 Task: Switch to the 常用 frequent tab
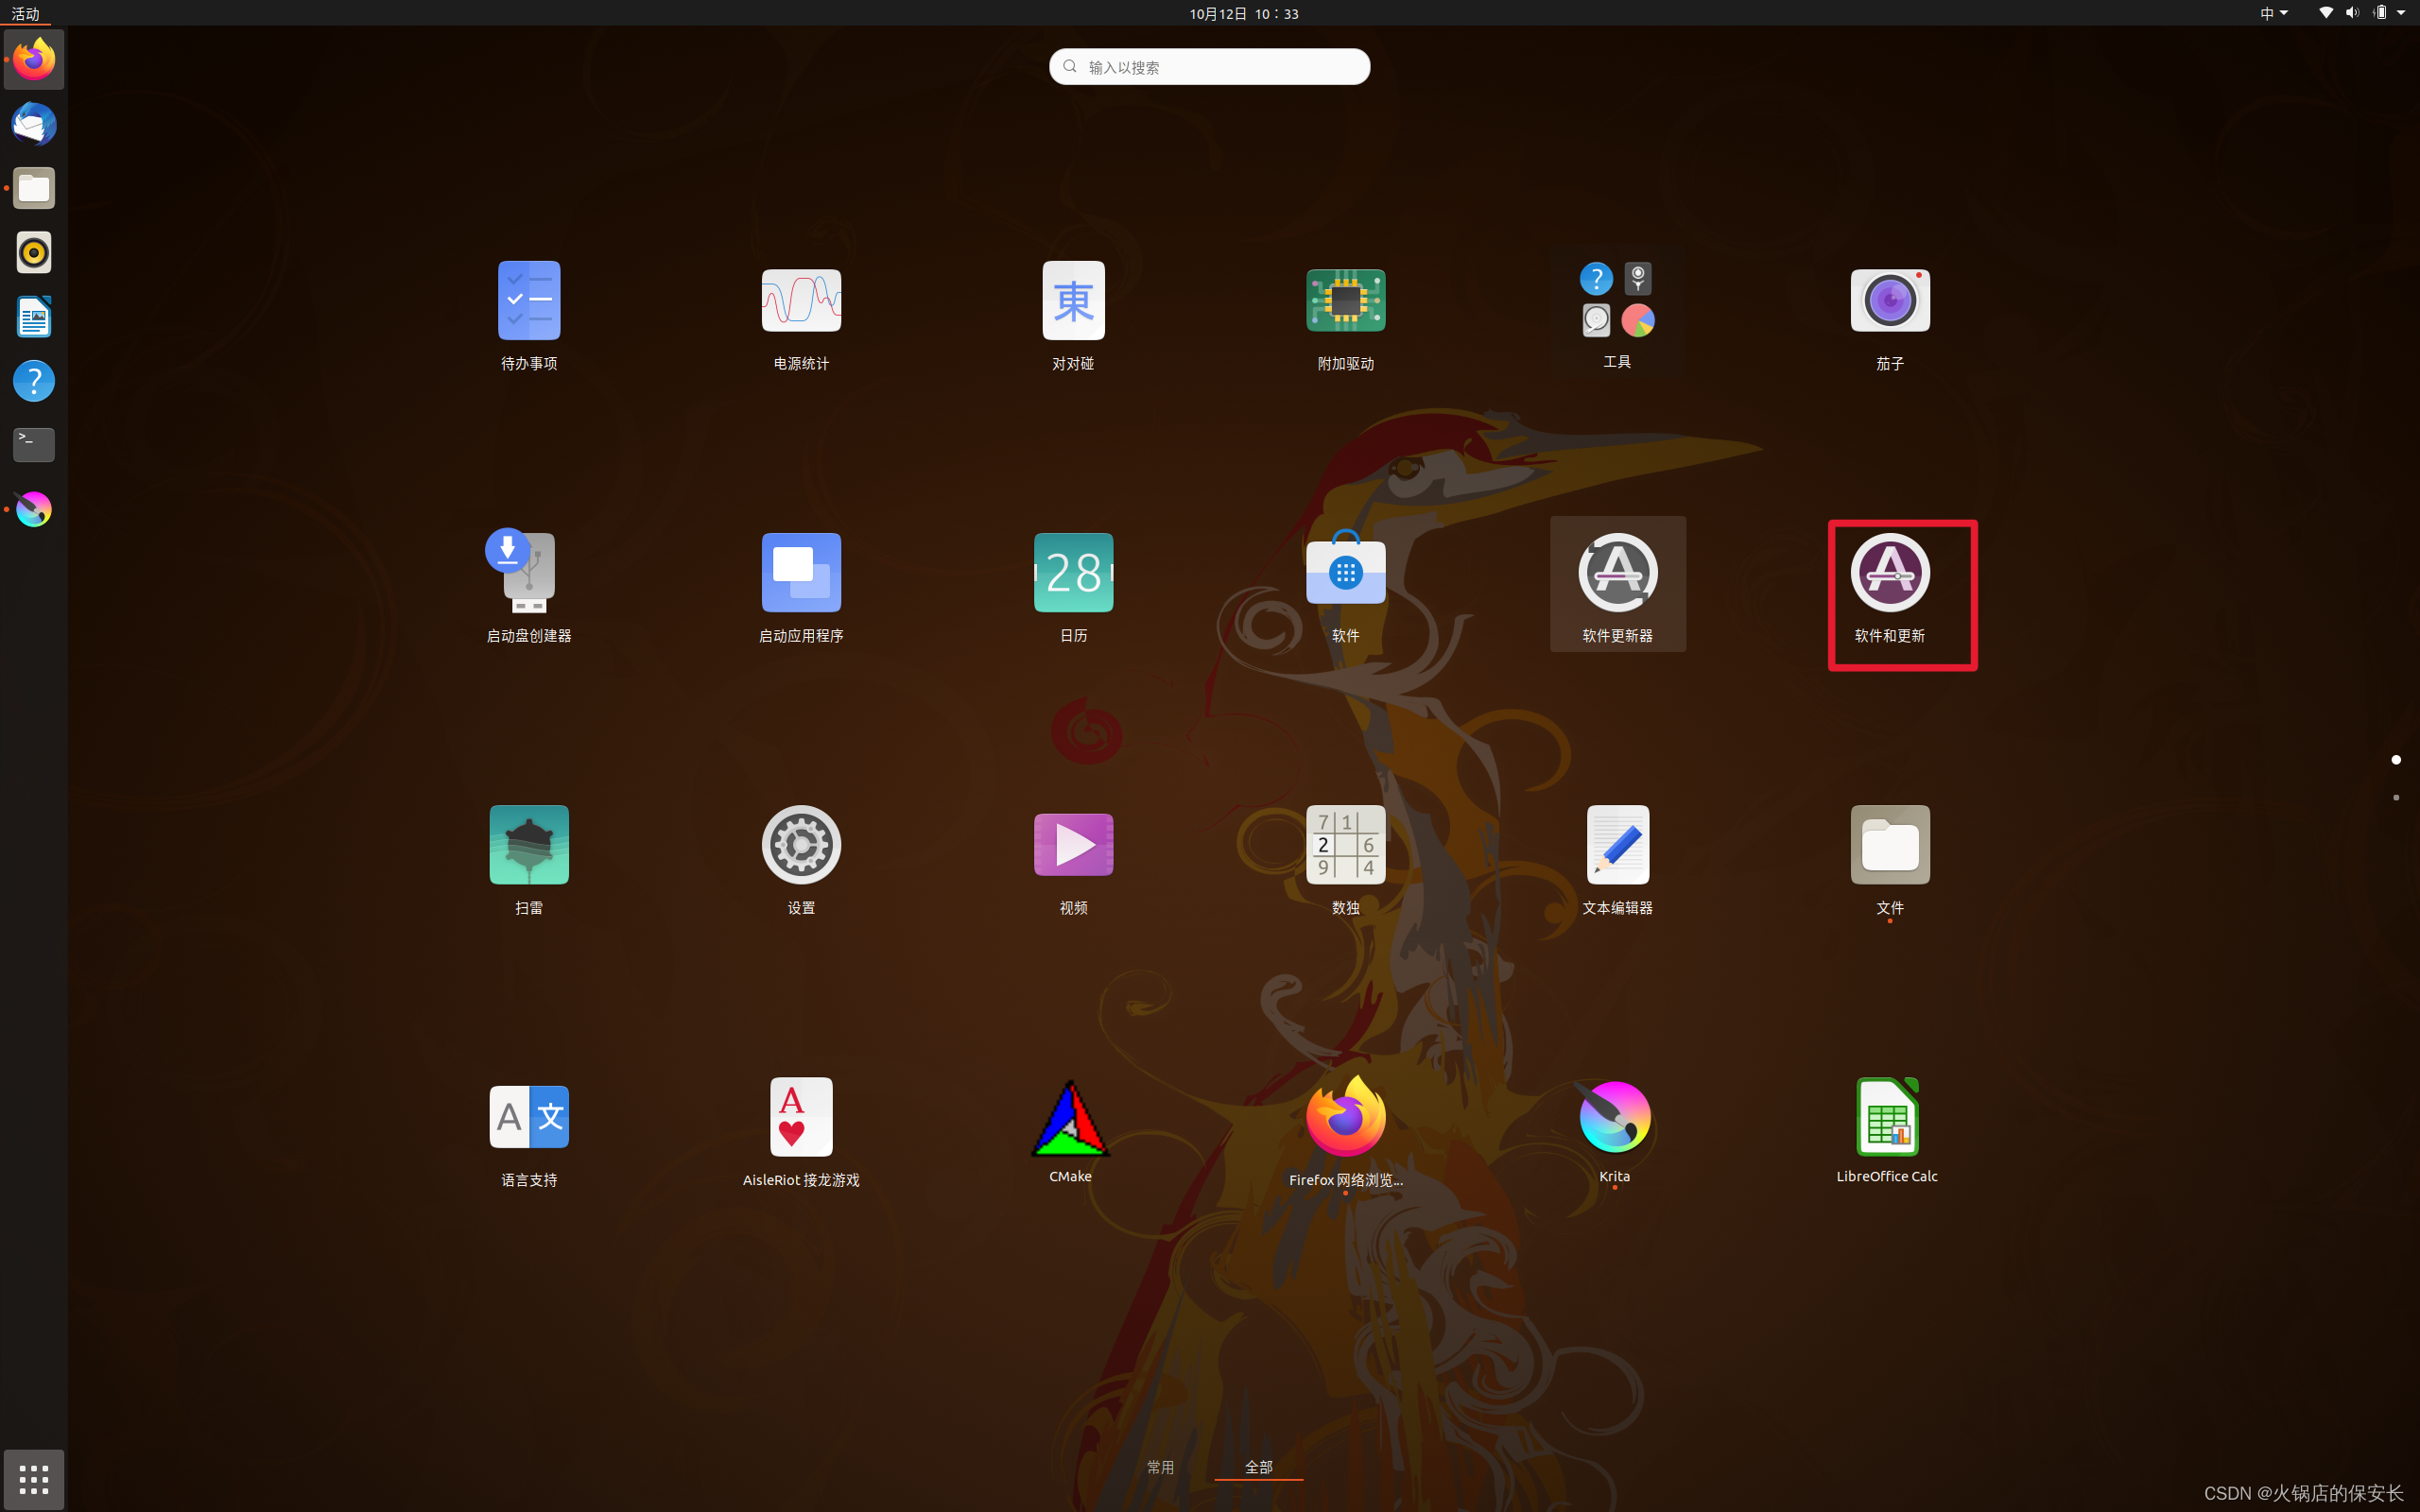pos(1160,1467)
